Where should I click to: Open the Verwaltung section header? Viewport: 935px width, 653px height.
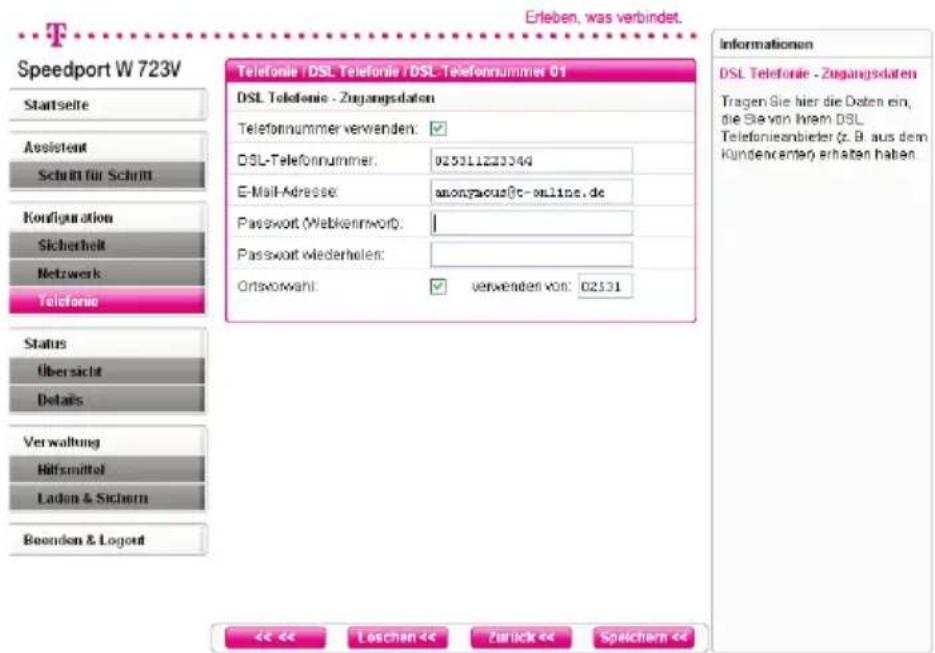pos(108,442)
